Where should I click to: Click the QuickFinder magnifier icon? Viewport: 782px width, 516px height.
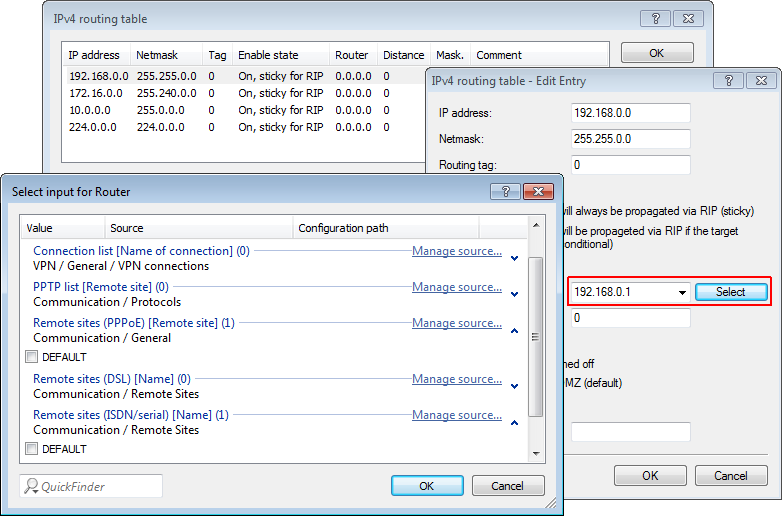point(32,487)
